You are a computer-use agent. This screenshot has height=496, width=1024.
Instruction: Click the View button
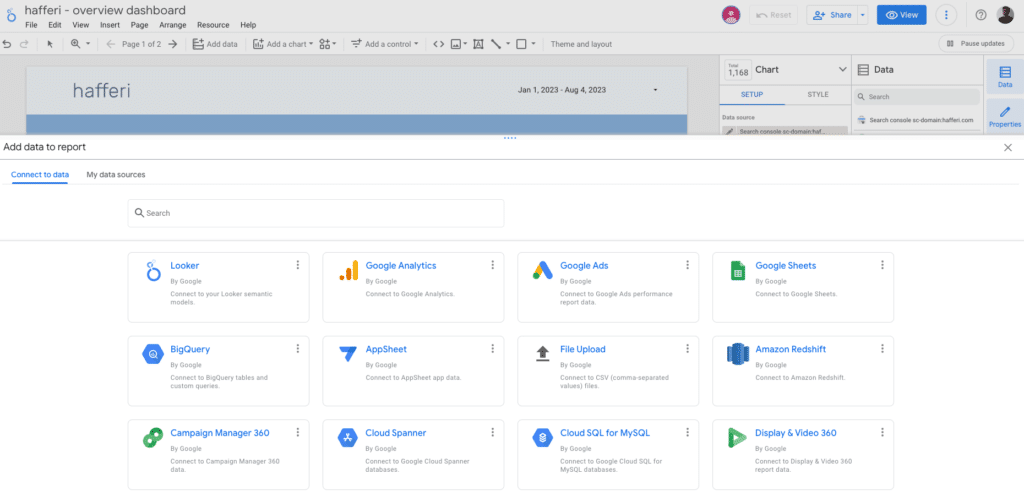[901, 15]
